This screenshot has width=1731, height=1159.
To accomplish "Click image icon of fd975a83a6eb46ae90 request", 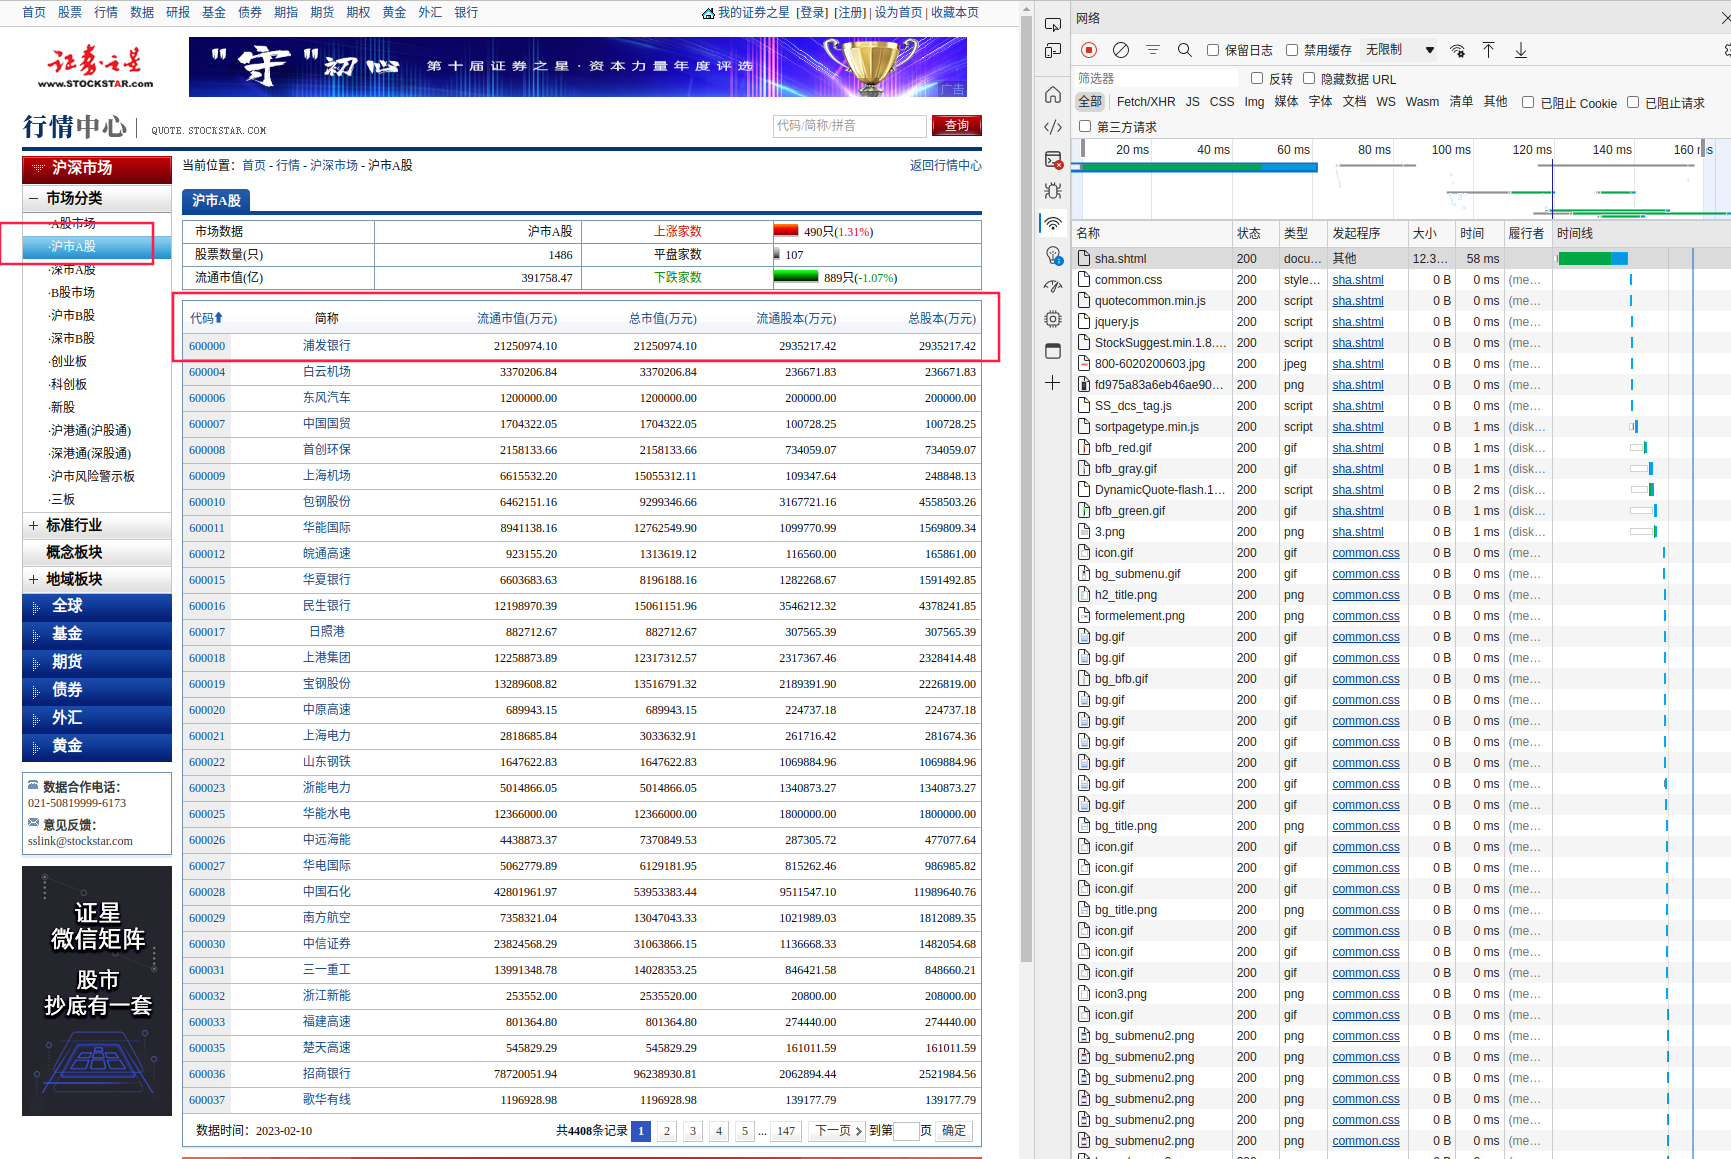I will pyautogui.click(x=1083, y=385).
